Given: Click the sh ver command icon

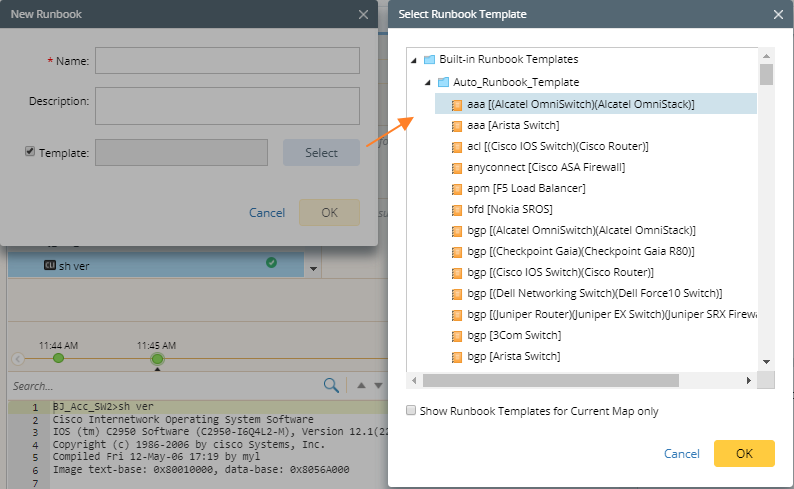Looking at the screenshot, I should [x=49, y=265].
